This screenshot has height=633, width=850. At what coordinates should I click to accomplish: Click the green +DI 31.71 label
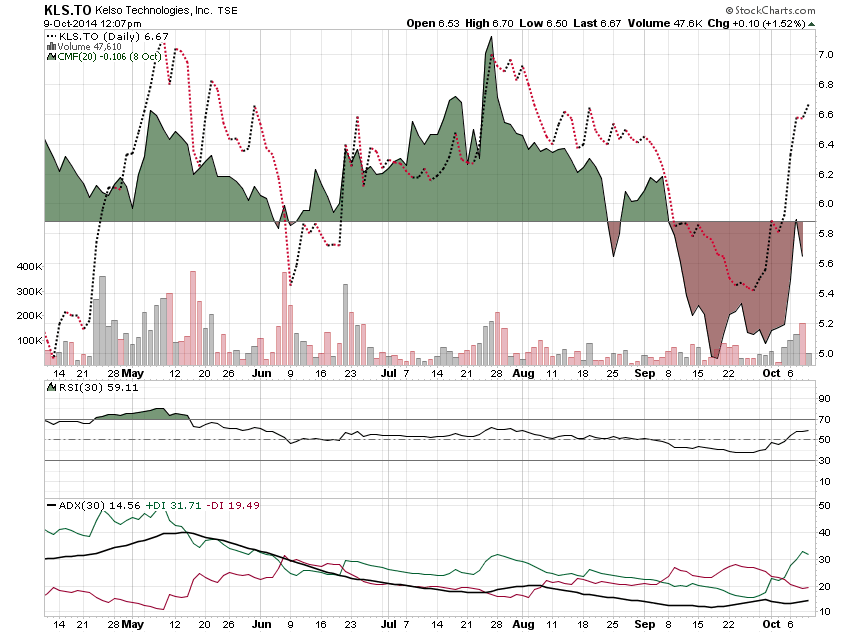[173, 505]
